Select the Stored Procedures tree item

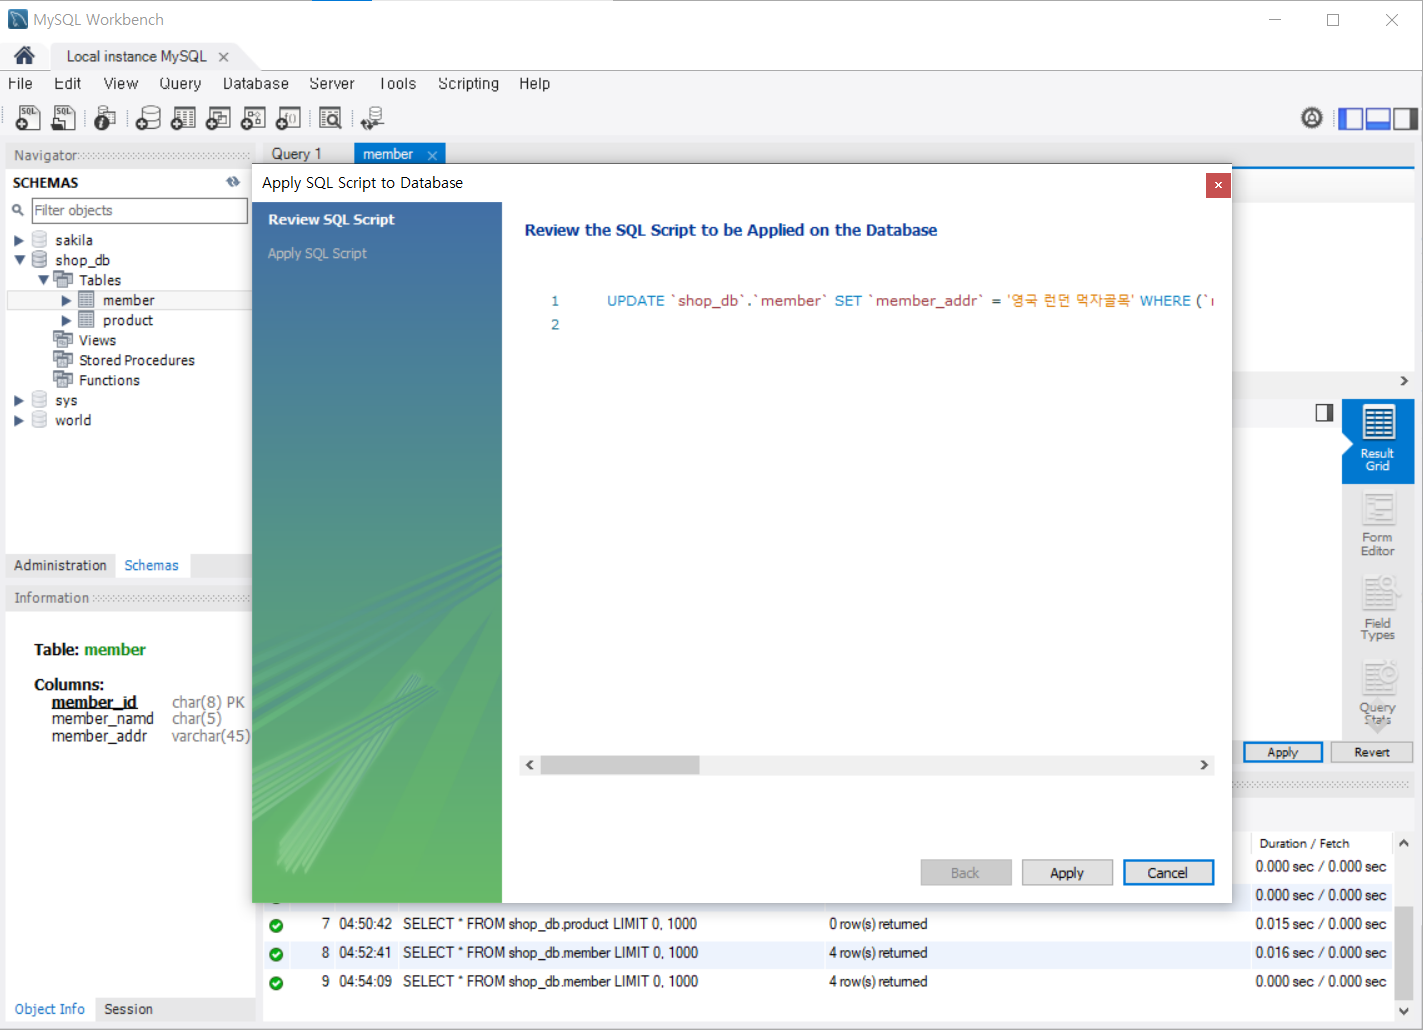click(136, 360)
